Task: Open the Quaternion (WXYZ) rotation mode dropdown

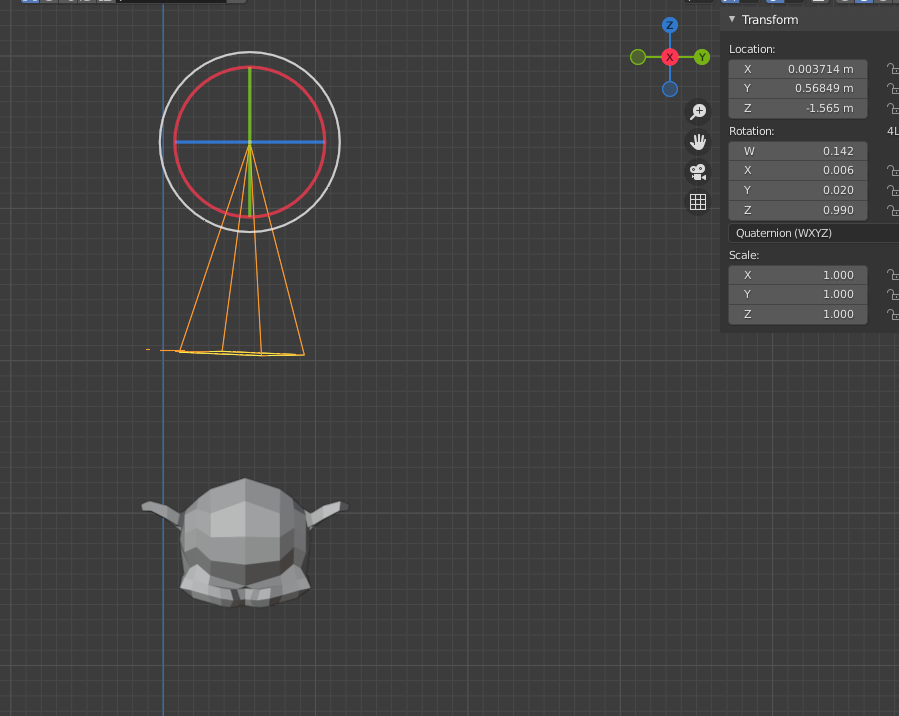Action: [x=814, y=233]
